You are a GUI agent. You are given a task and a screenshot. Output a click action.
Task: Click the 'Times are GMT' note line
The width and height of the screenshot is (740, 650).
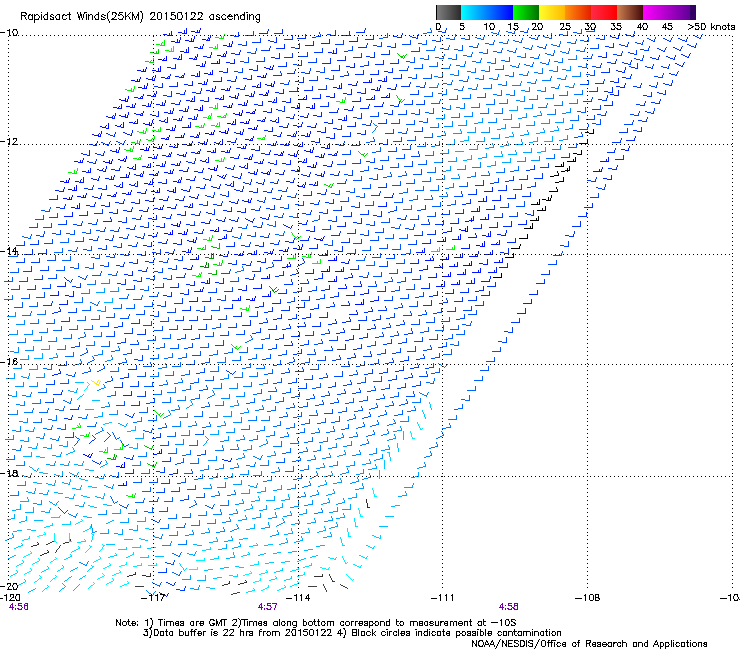pyautogui.click(x=316, y=623)
